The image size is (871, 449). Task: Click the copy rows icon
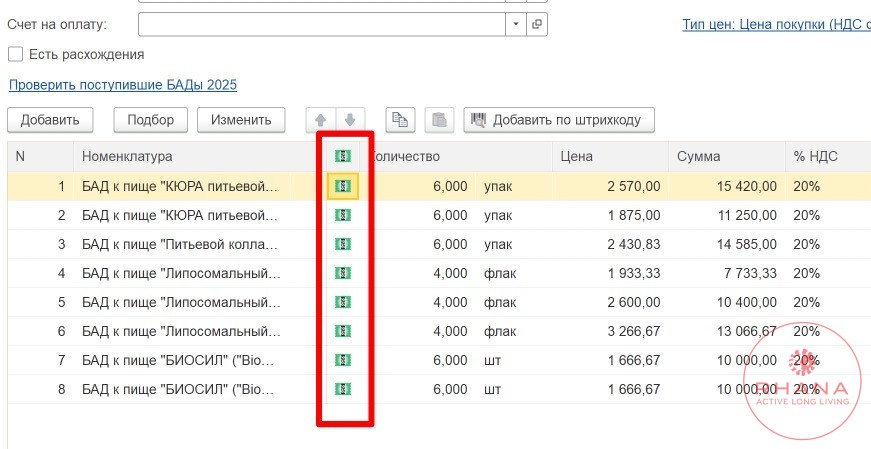click(400, 120)
